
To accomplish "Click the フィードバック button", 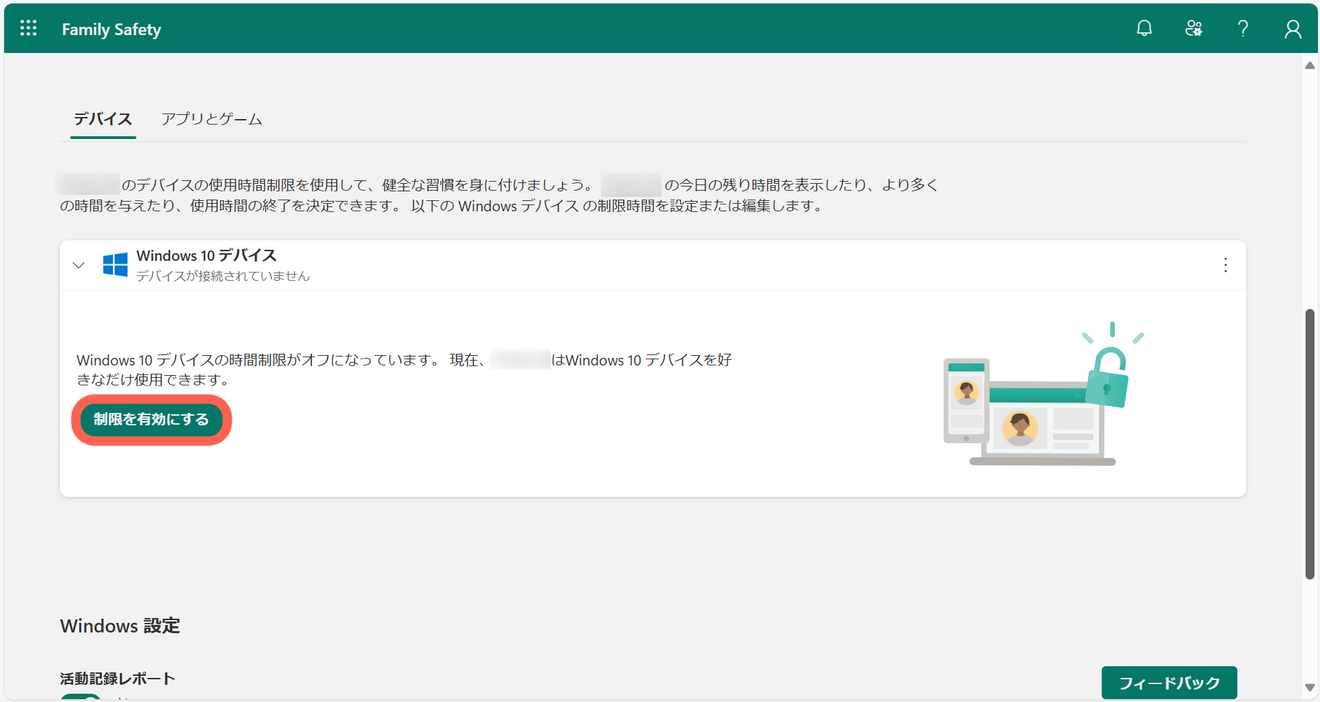I will 1169,683.
